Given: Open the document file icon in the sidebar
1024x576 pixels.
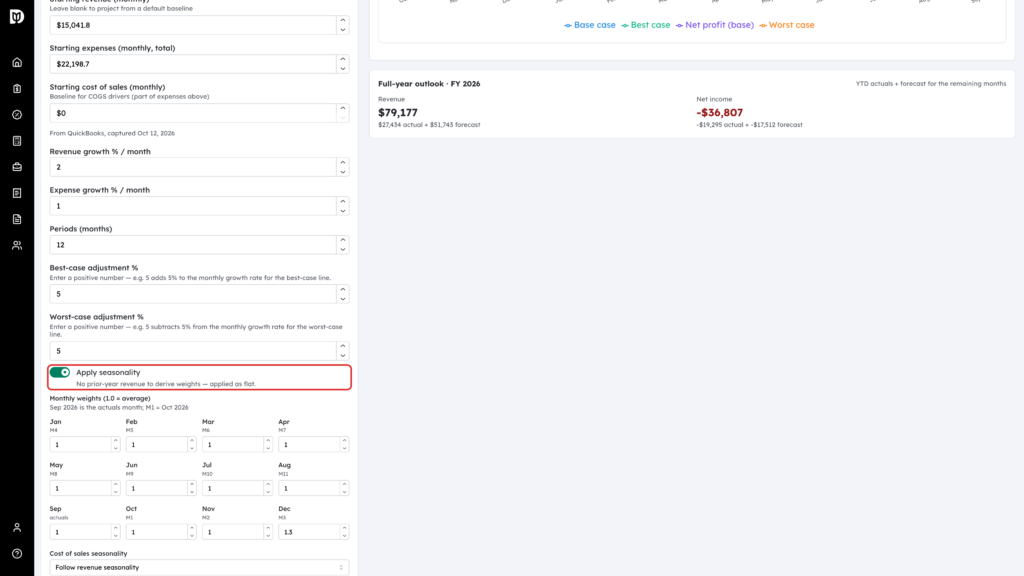Looking at the screenshot, I should click(17, 219).
